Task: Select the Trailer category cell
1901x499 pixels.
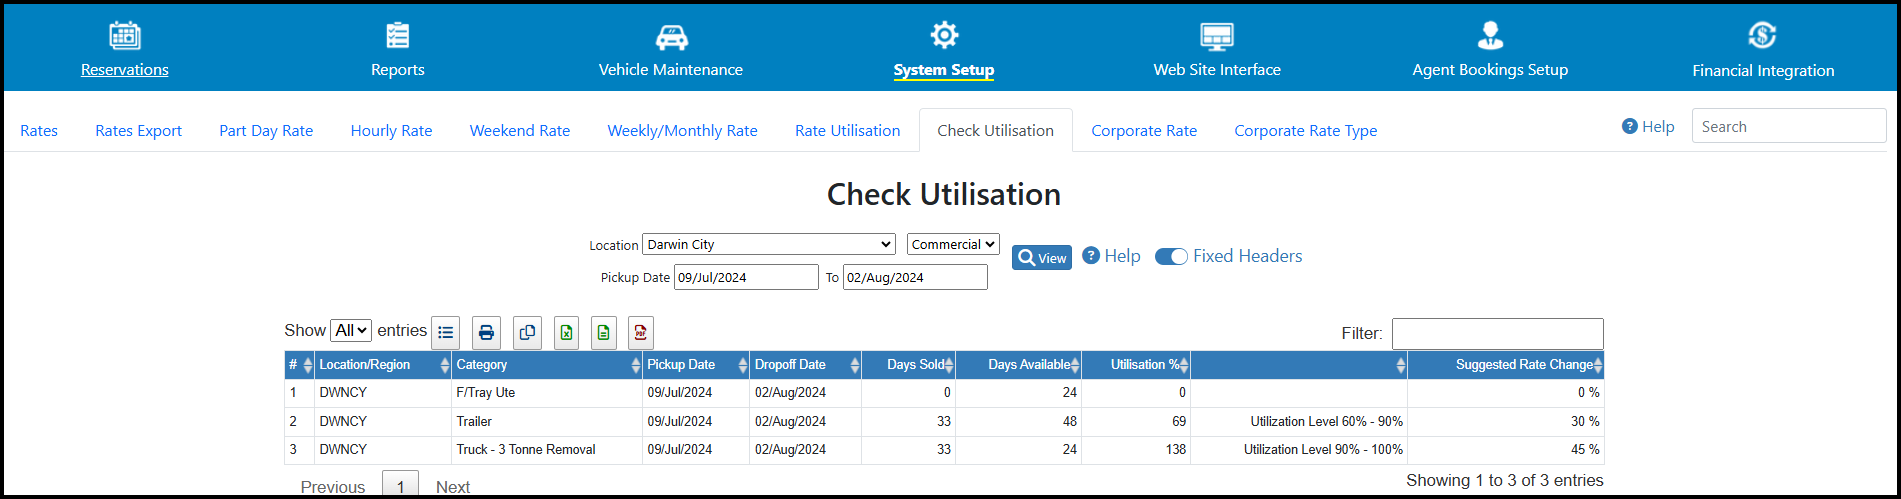Action: [x=547, y=422]
